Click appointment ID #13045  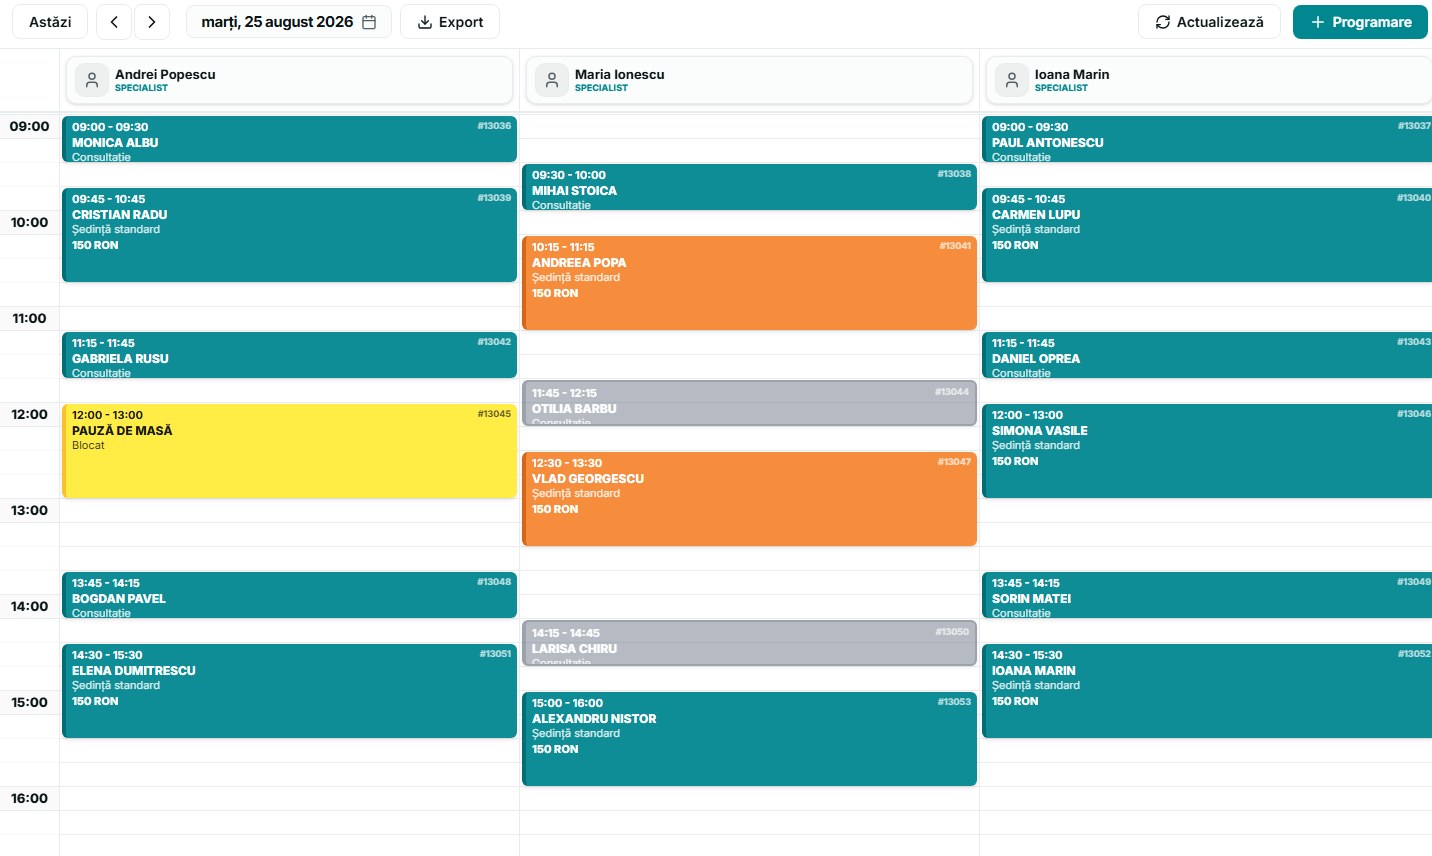[x=494, y=414]
